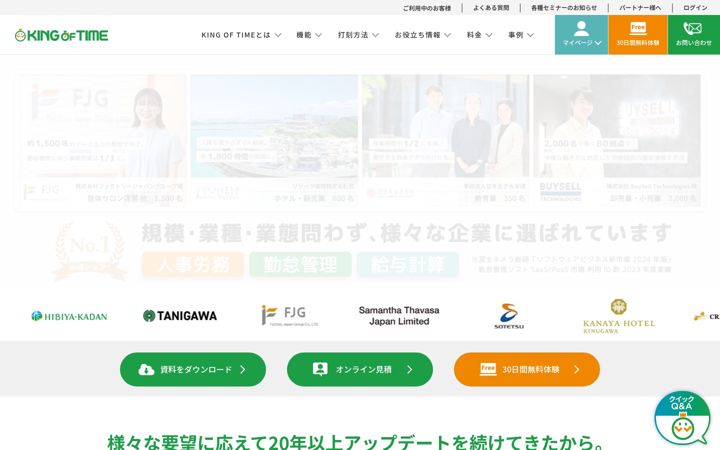Click the ログイン link
The height and width of the screenshot is (450, 720).
(695, 8)
